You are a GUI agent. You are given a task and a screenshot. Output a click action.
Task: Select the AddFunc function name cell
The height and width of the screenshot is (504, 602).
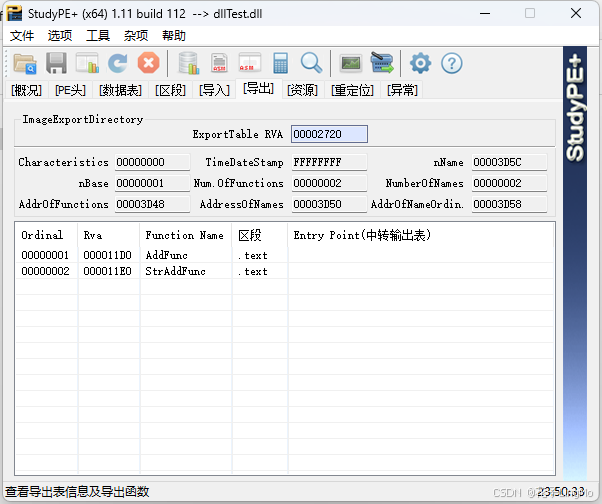tap(166, 255)
